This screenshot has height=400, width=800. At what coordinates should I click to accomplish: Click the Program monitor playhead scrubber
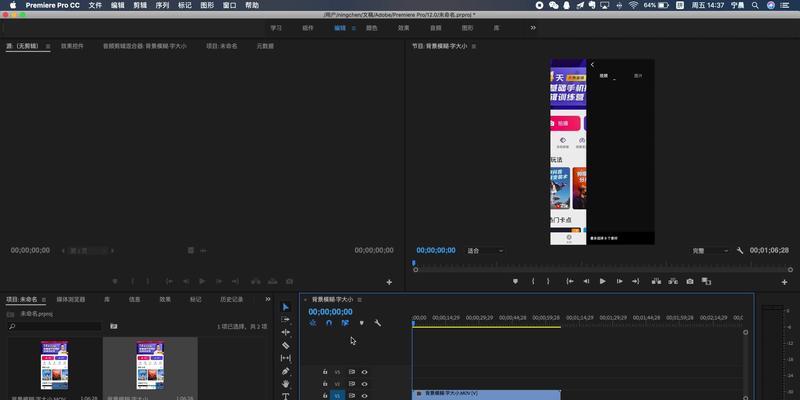[x=414, y=263]
